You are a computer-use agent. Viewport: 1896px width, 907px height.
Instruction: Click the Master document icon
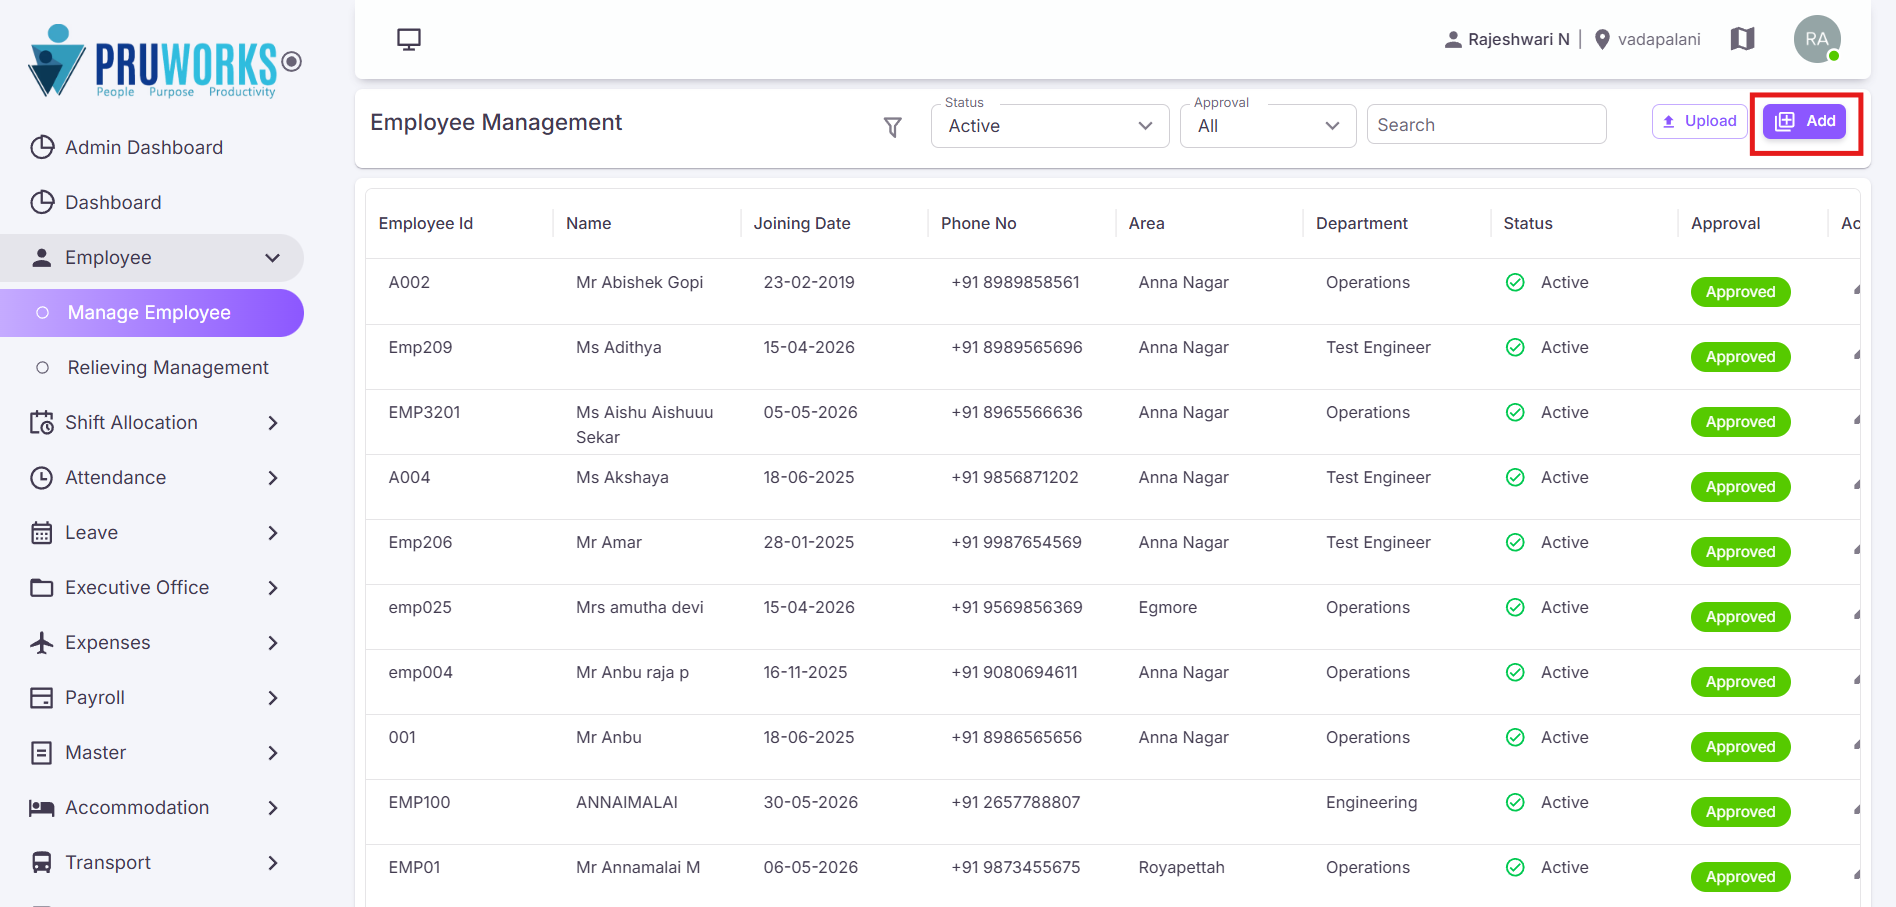coord(42,753)
